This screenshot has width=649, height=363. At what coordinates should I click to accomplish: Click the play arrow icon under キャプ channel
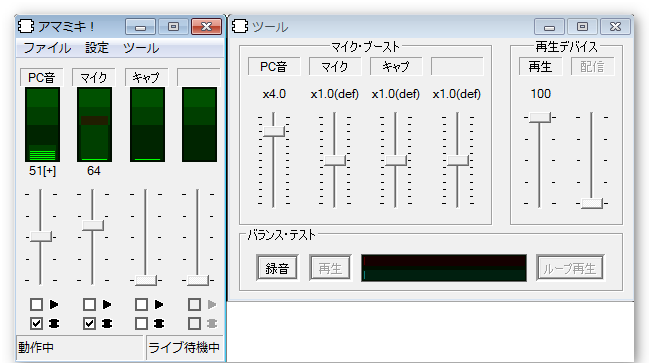[159, 305]
